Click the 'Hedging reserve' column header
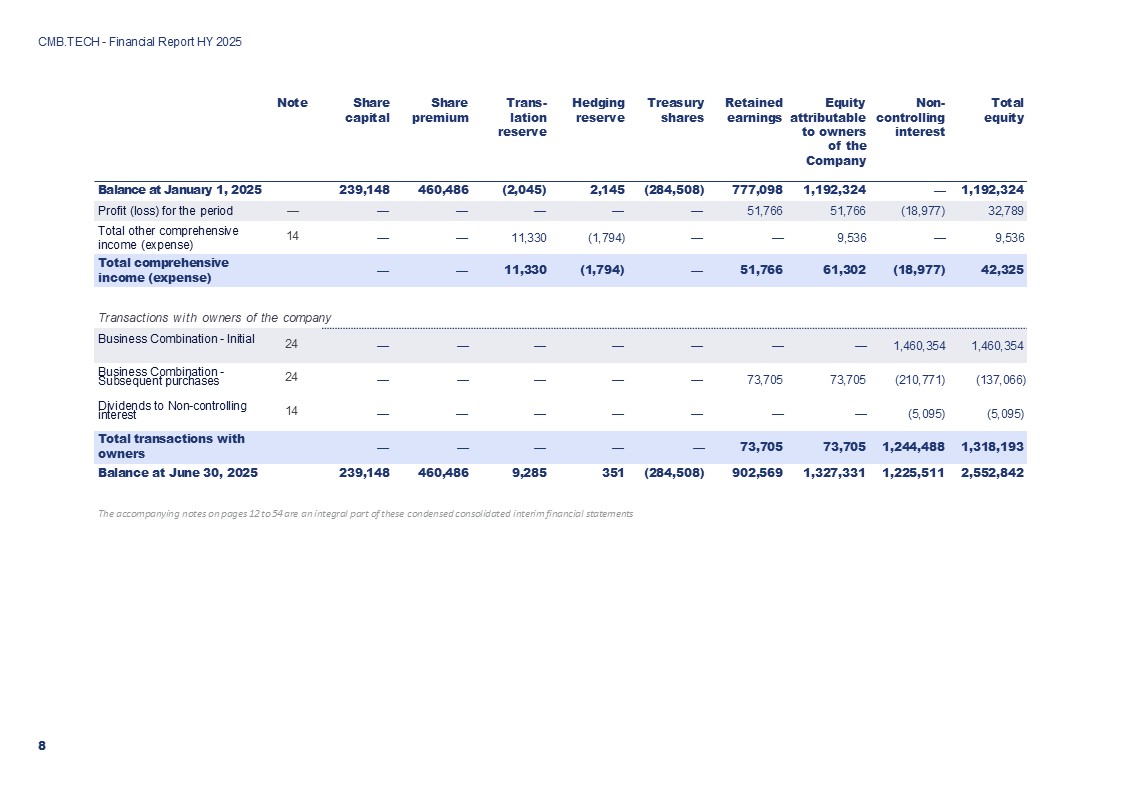Screen dimensions: 1123x797 pos(598,110)
